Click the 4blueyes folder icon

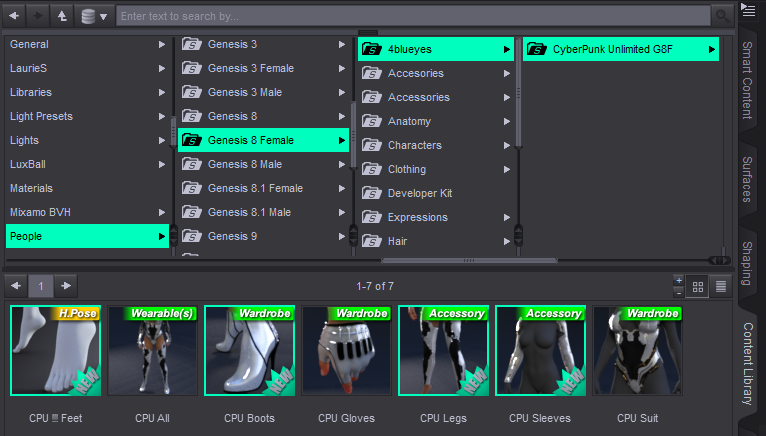(x=372, y=49)
